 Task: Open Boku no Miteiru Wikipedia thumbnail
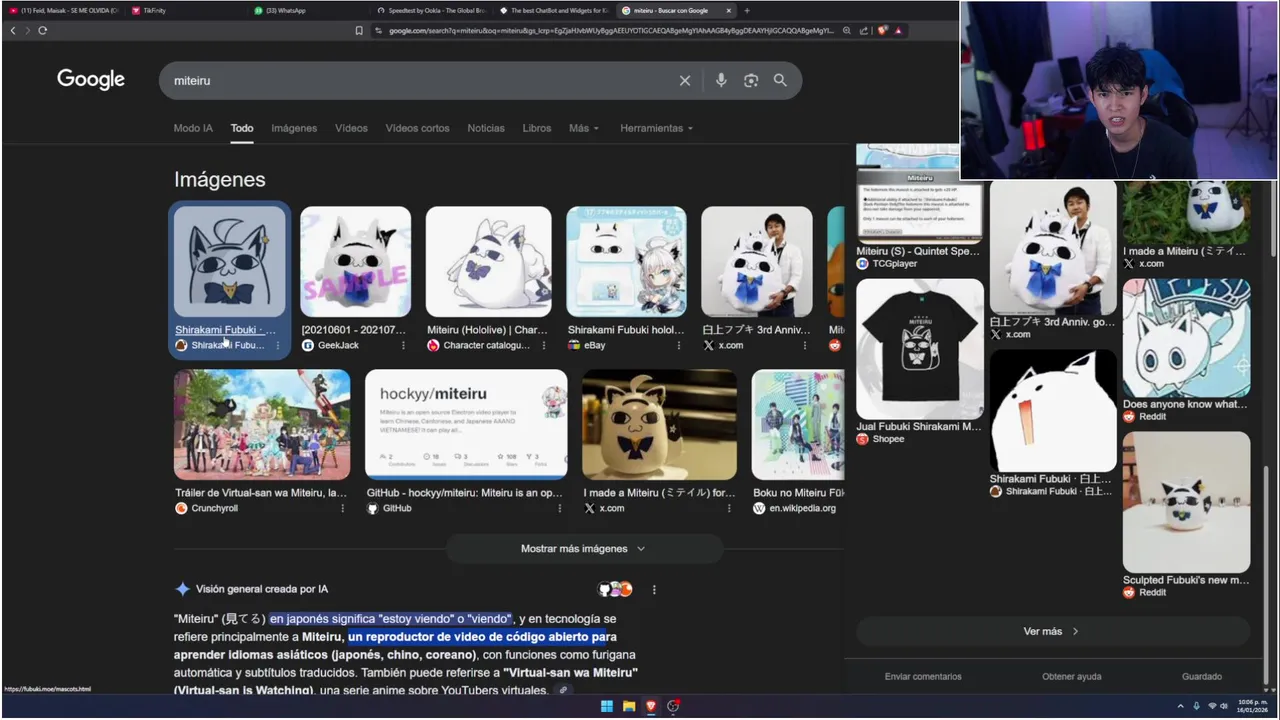798,425
